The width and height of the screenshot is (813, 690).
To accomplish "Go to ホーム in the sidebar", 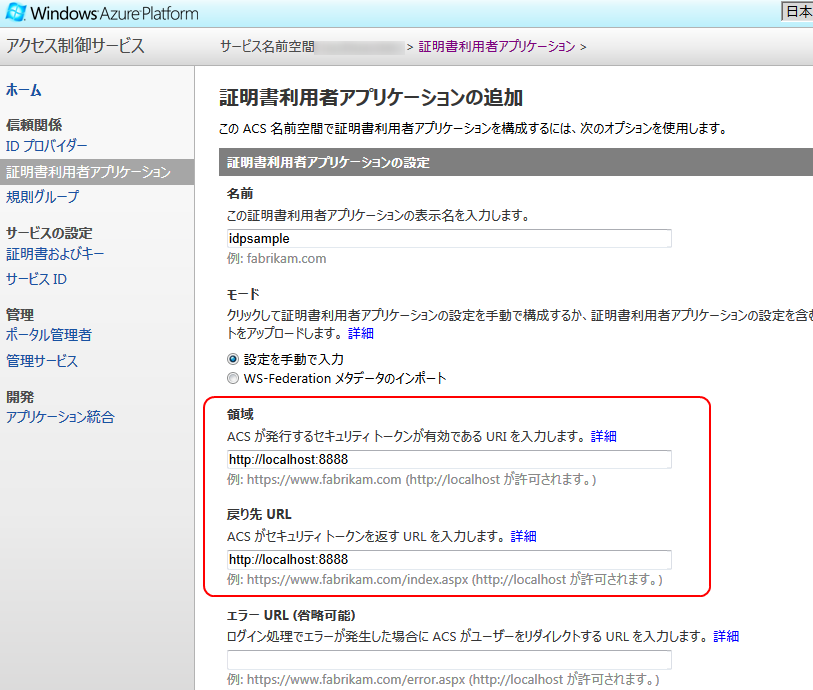I will pyautogui.click(x=24, y=90).
